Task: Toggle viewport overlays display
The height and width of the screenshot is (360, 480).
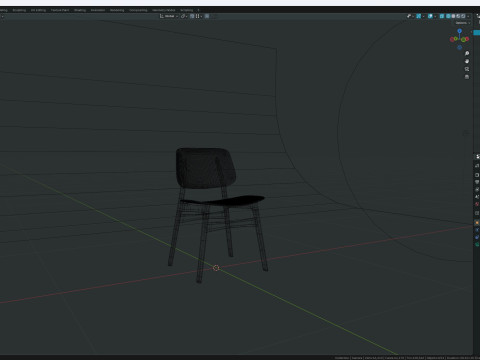Action: click(430, 16)
